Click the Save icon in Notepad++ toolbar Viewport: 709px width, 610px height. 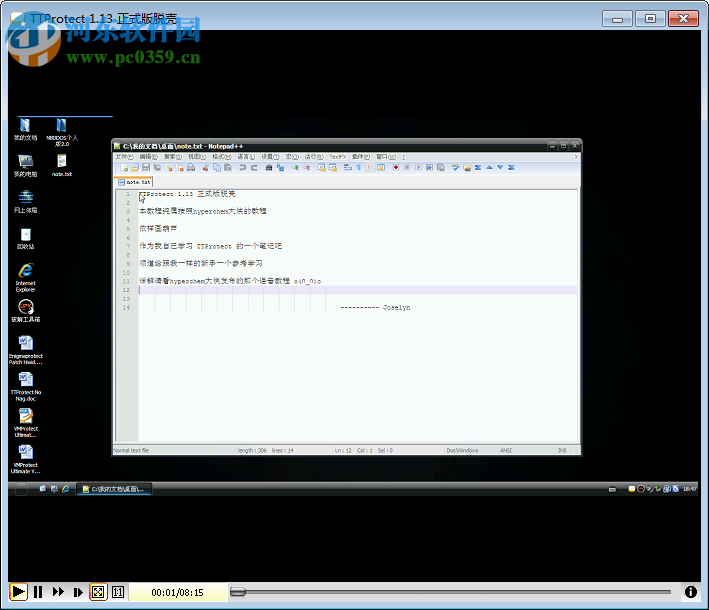146,168
